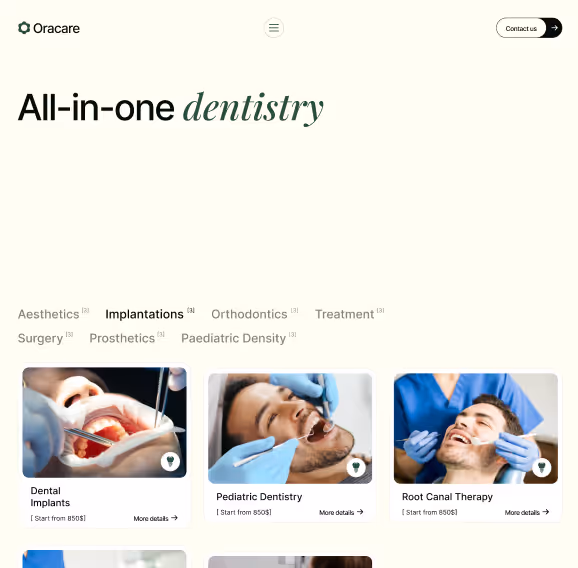Click tooth icon on Pediatric Dentistry image
578x568 pixels.
(x=356, y=467)
